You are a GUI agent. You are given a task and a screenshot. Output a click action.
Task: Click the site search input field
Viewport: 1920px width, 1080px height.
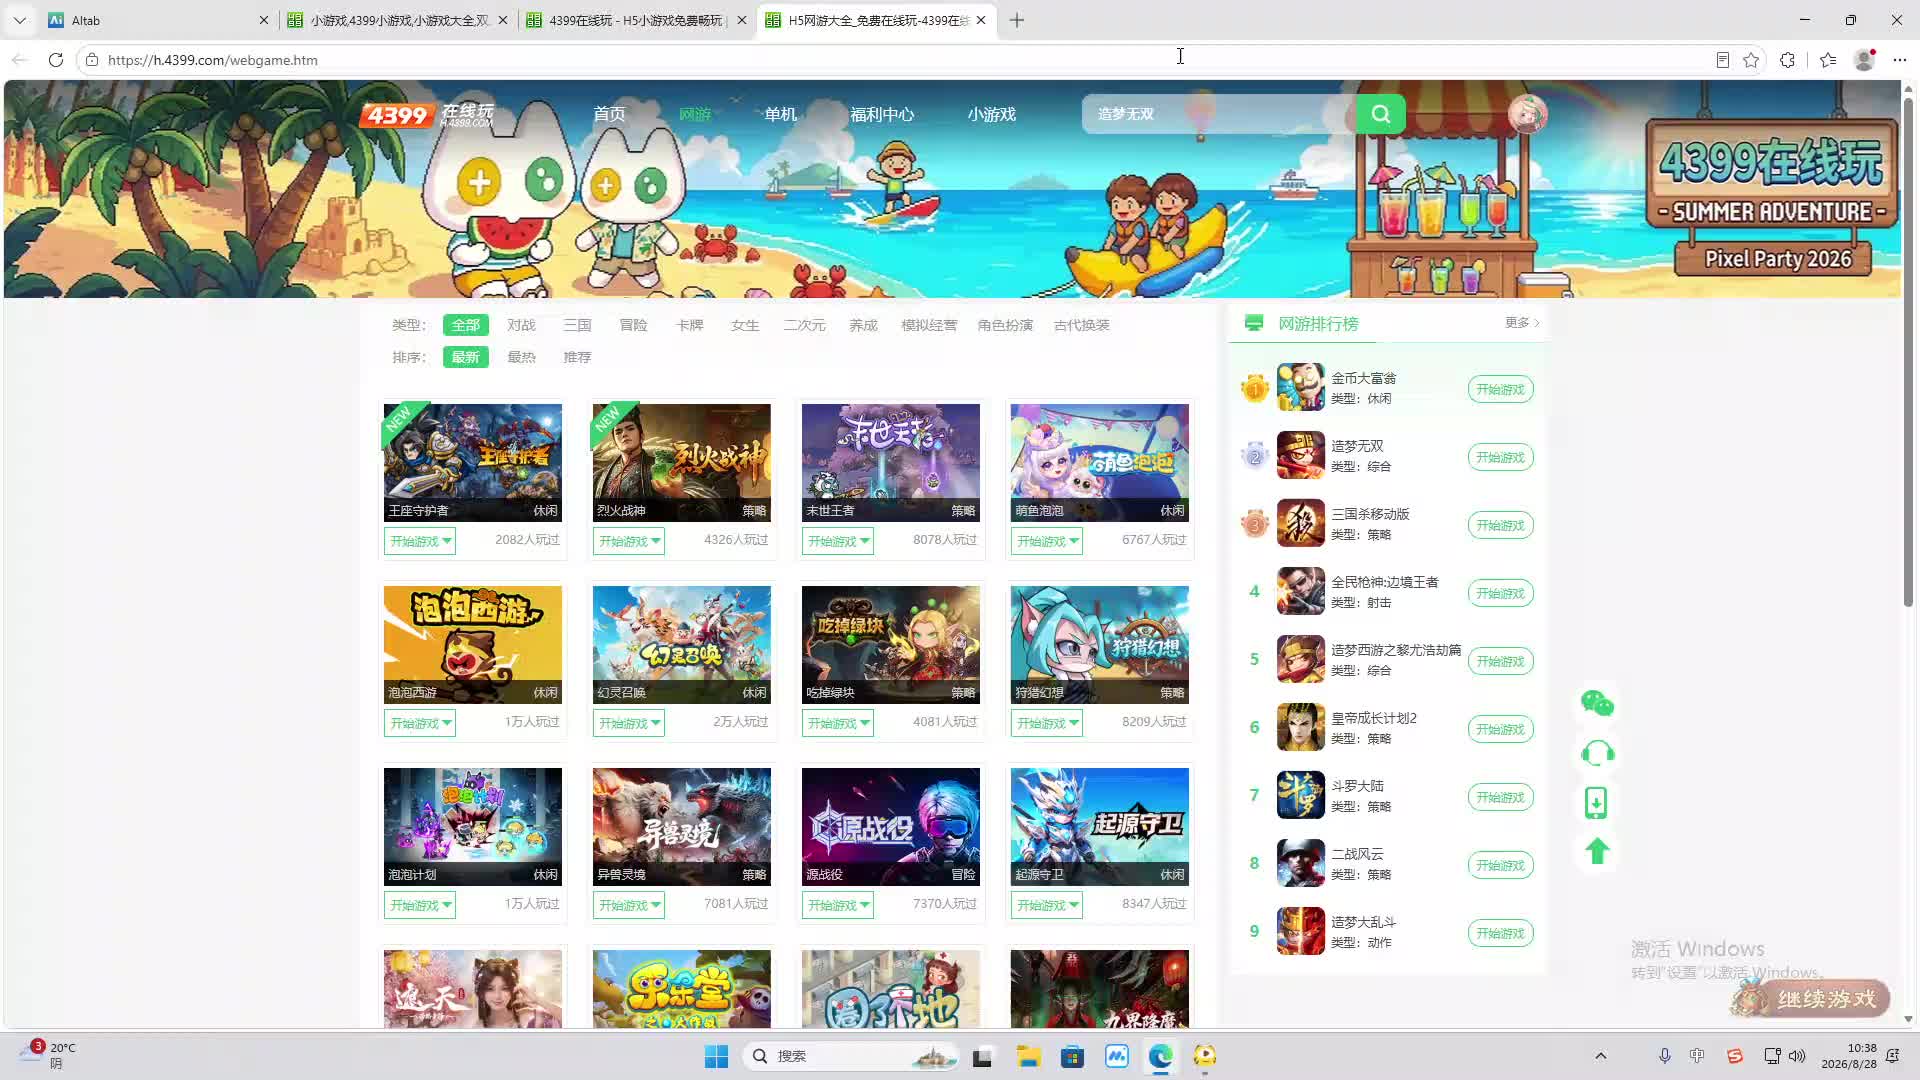coord(1219,114)
